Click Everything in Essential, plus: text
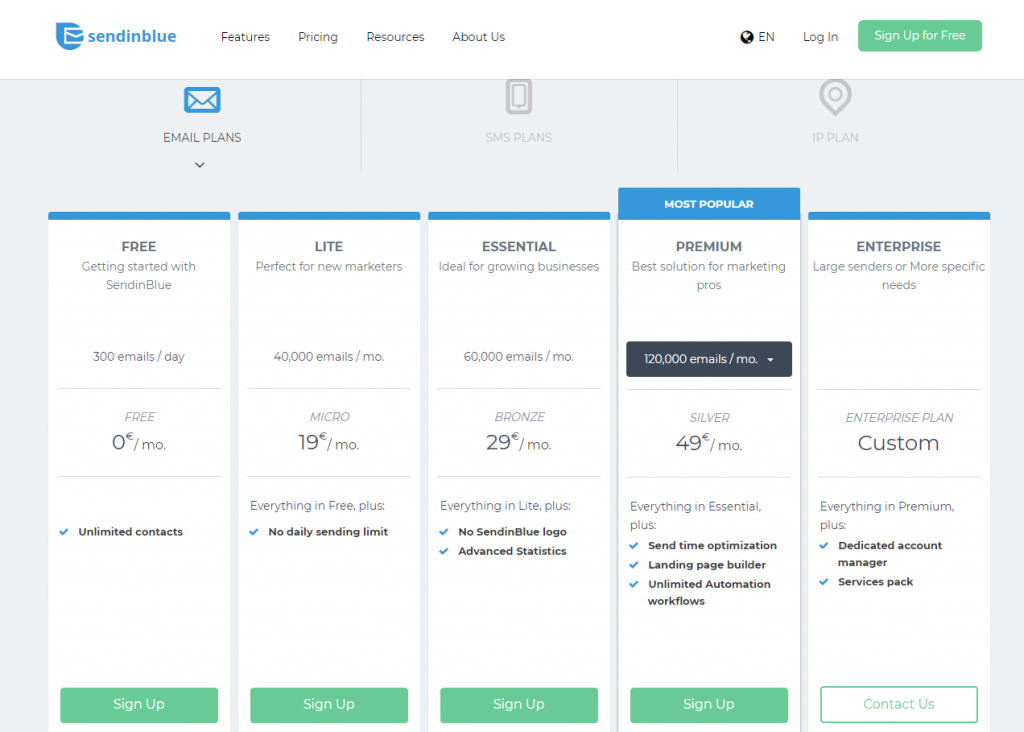The height and width of the screenshot is (732, 1024). [x=696, y=515]
